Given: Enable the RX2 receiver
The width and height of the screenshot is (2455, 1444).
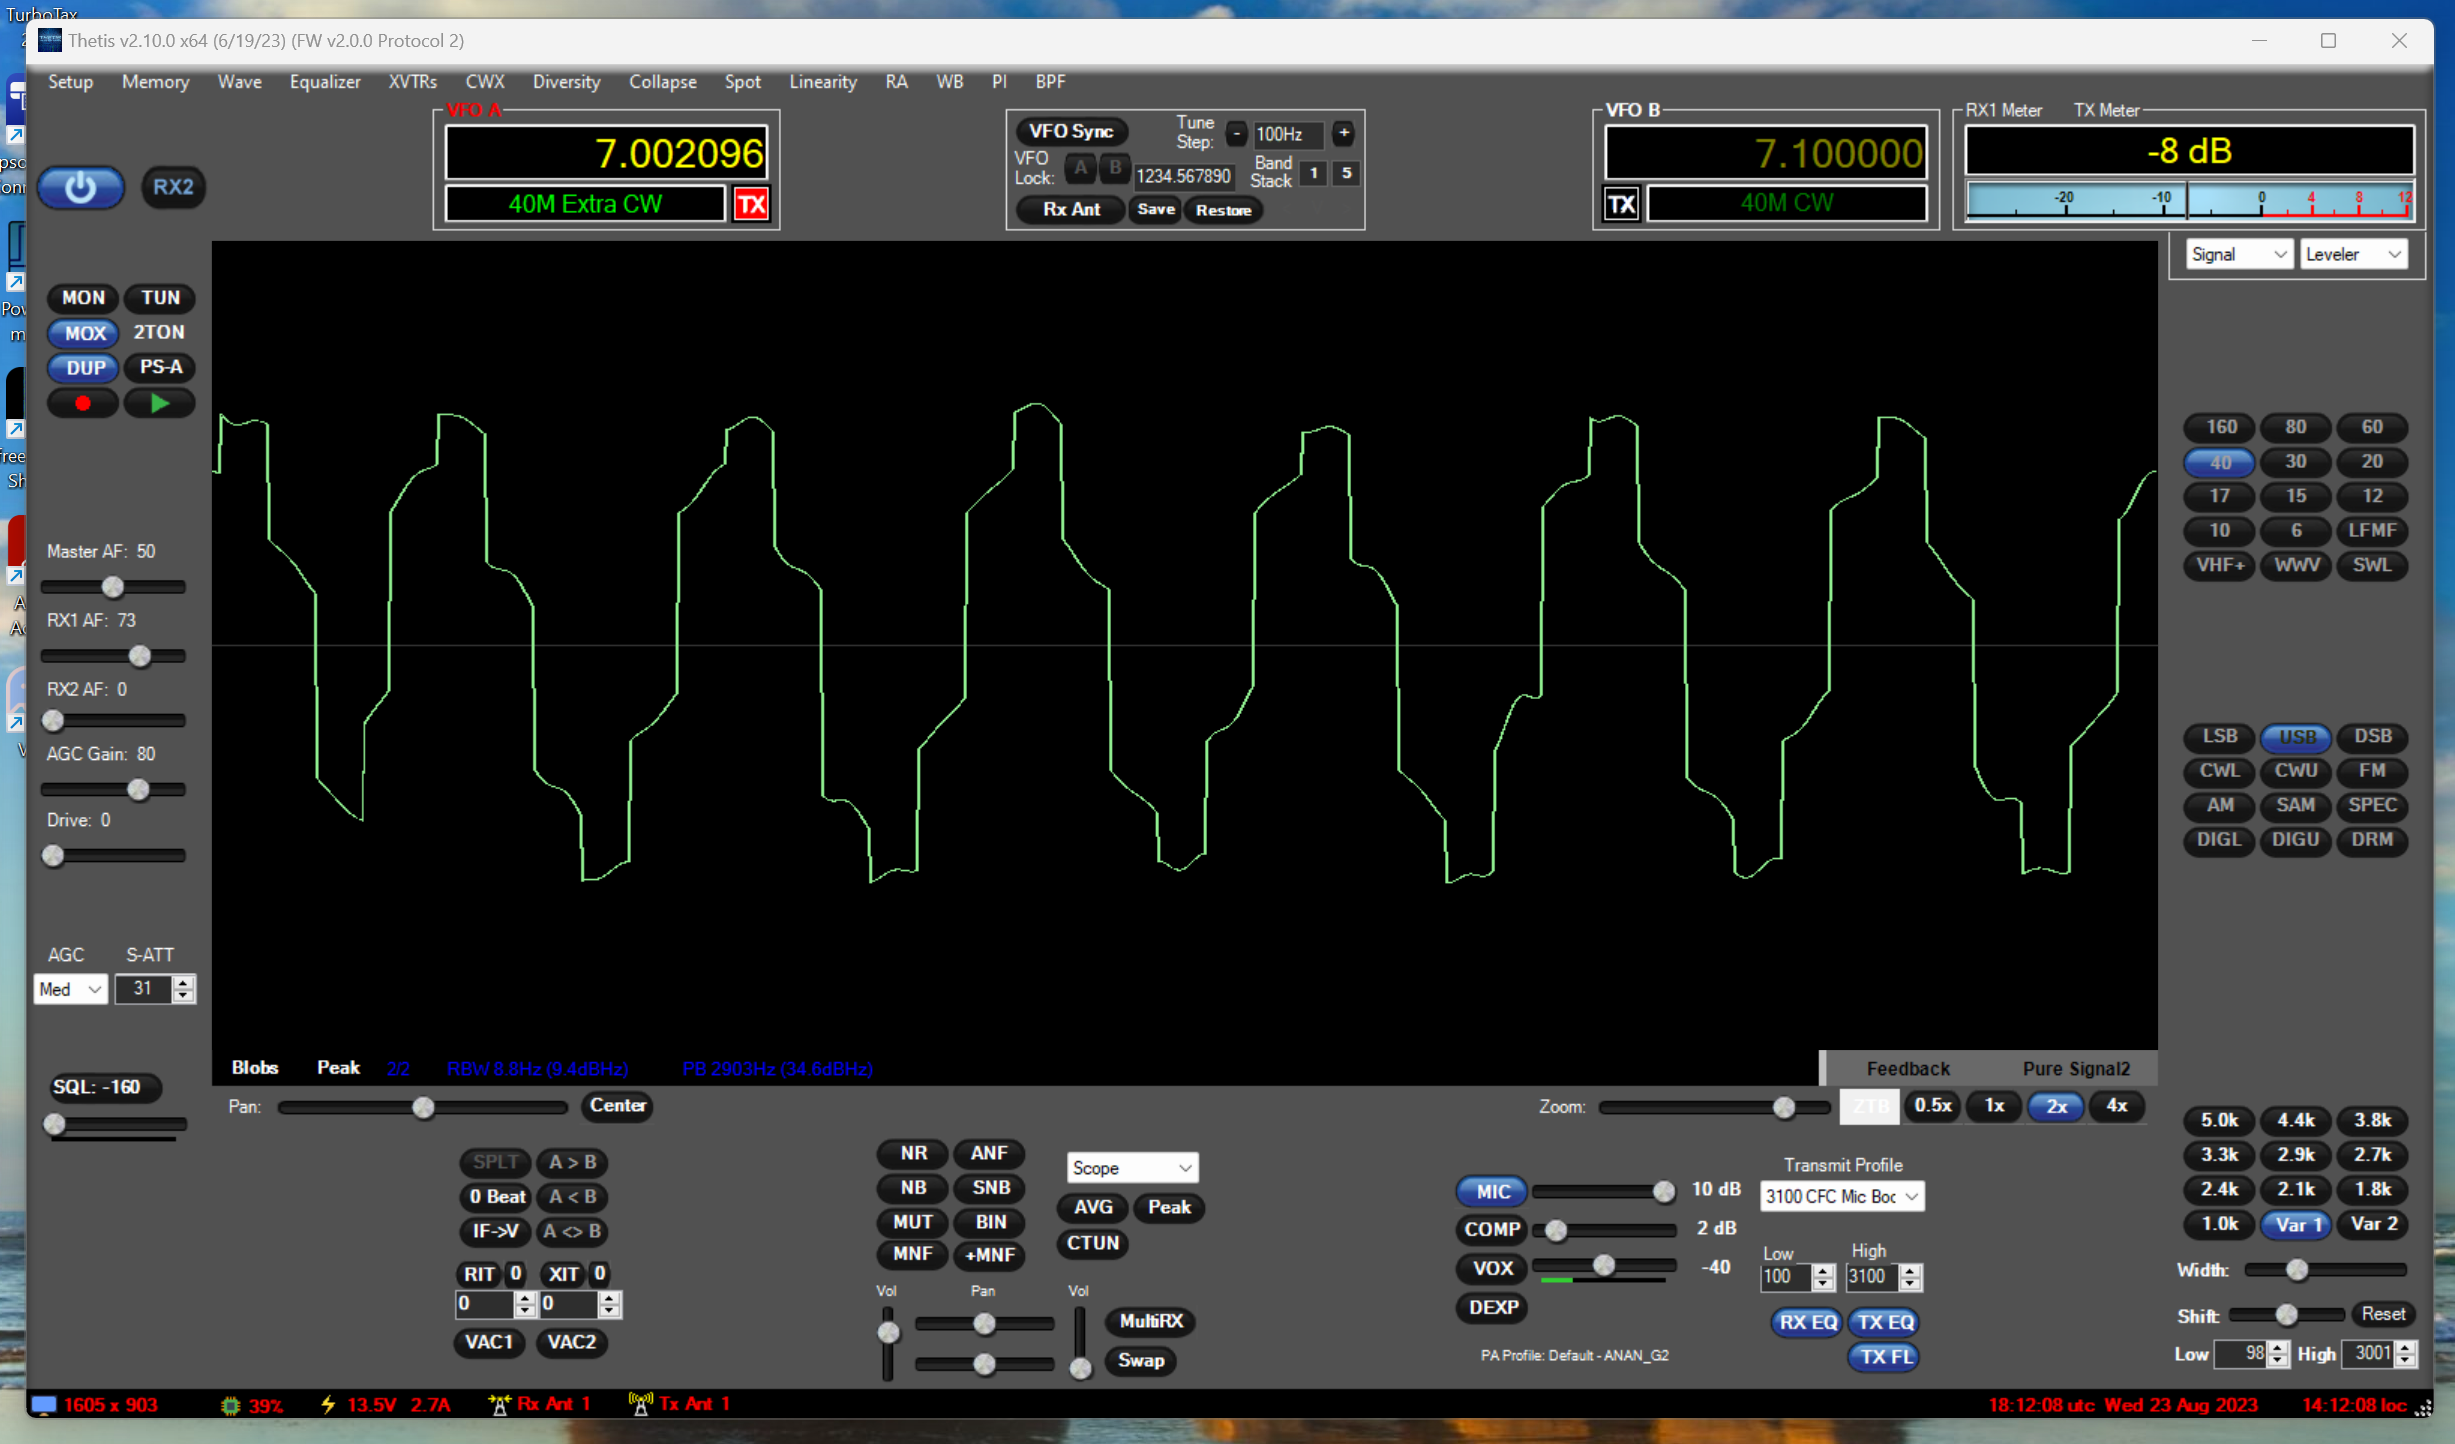Looking at the screenshot, I should click(173, 187).
